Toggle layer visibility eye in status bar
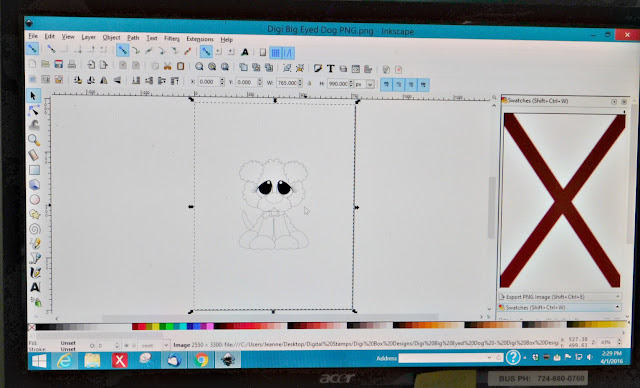 [x=126, y=346]
